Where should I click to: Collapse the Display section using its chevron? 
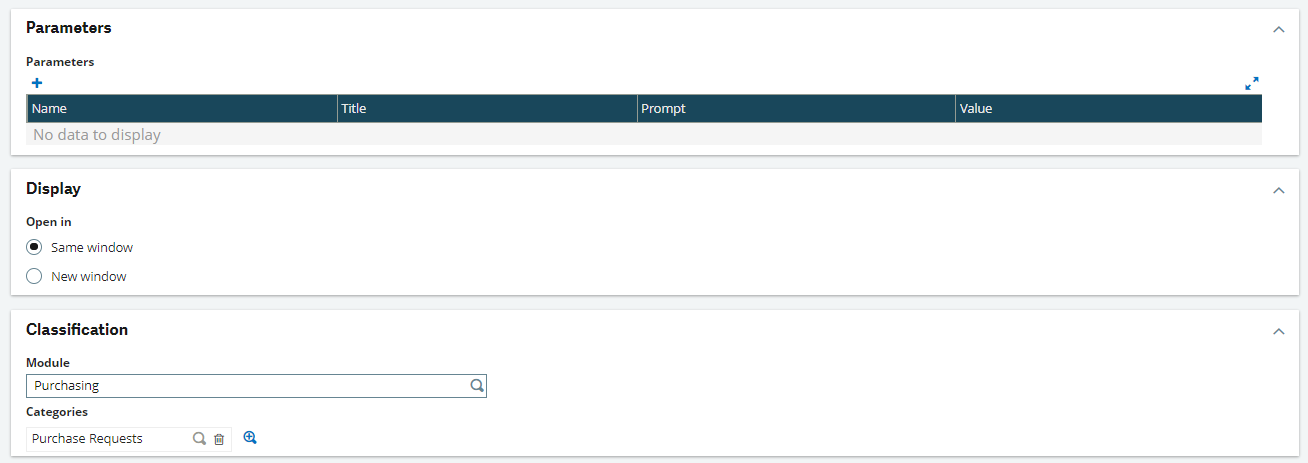pyautogui.click(x=1278, y=190)
